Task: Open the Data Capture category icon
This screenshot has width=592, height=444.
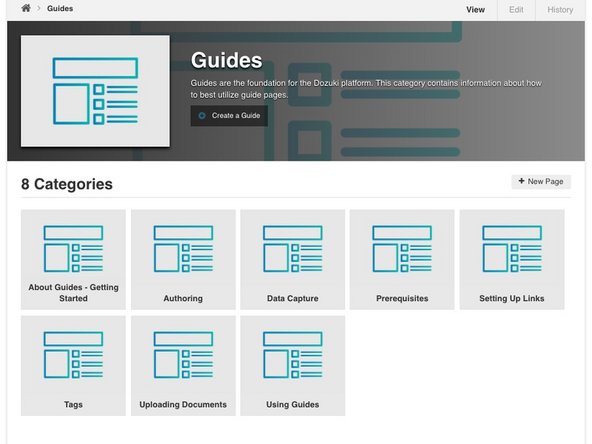Action: coord(293,248)
